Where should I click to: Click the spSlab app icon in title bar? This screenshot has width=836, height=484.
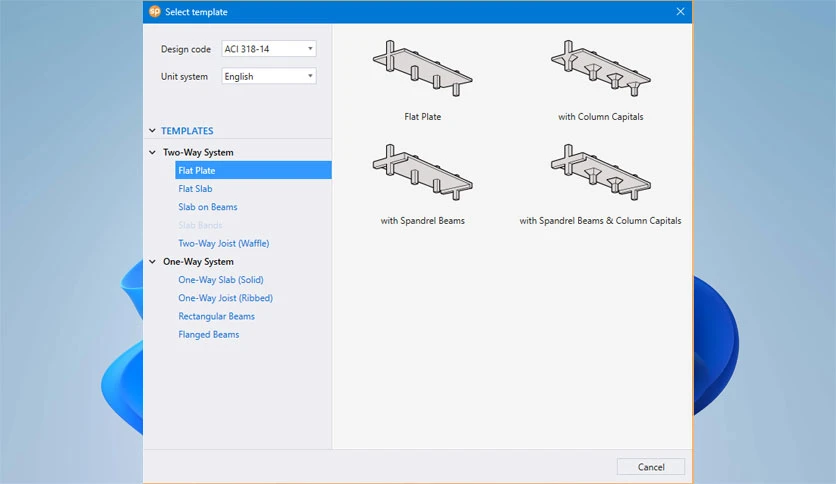(154, 11)
